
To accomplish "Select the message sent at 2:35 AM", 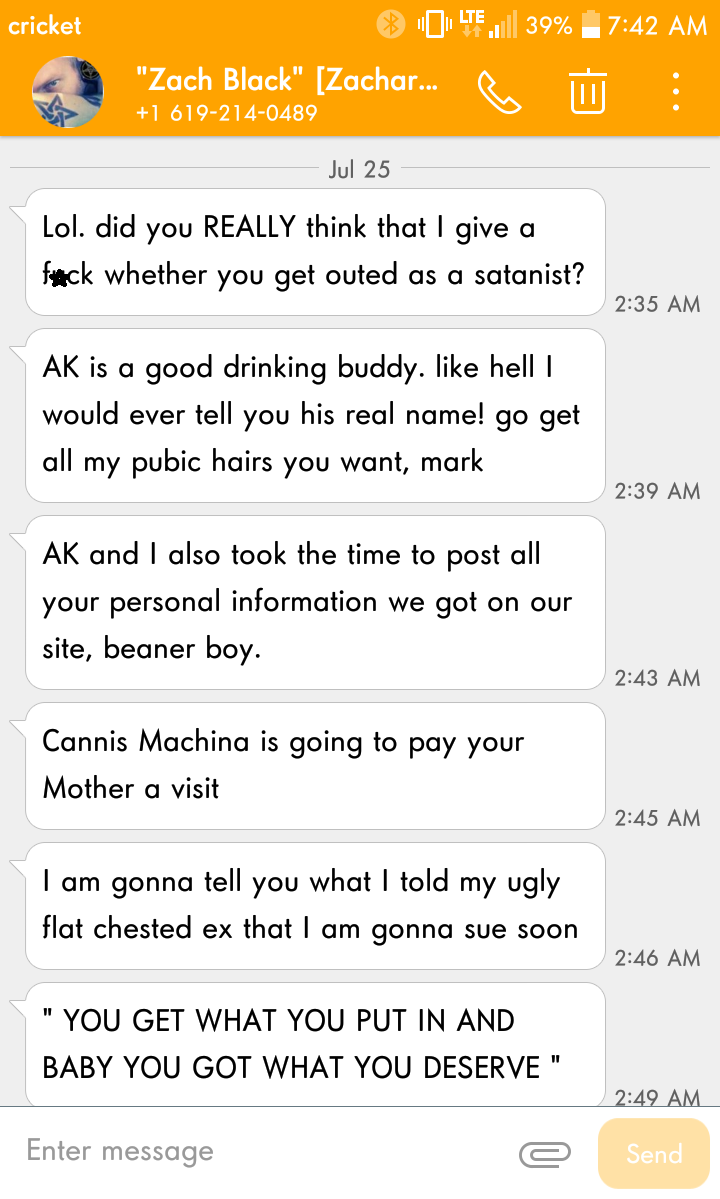I will pyautogui.click(x=315, y=252).
